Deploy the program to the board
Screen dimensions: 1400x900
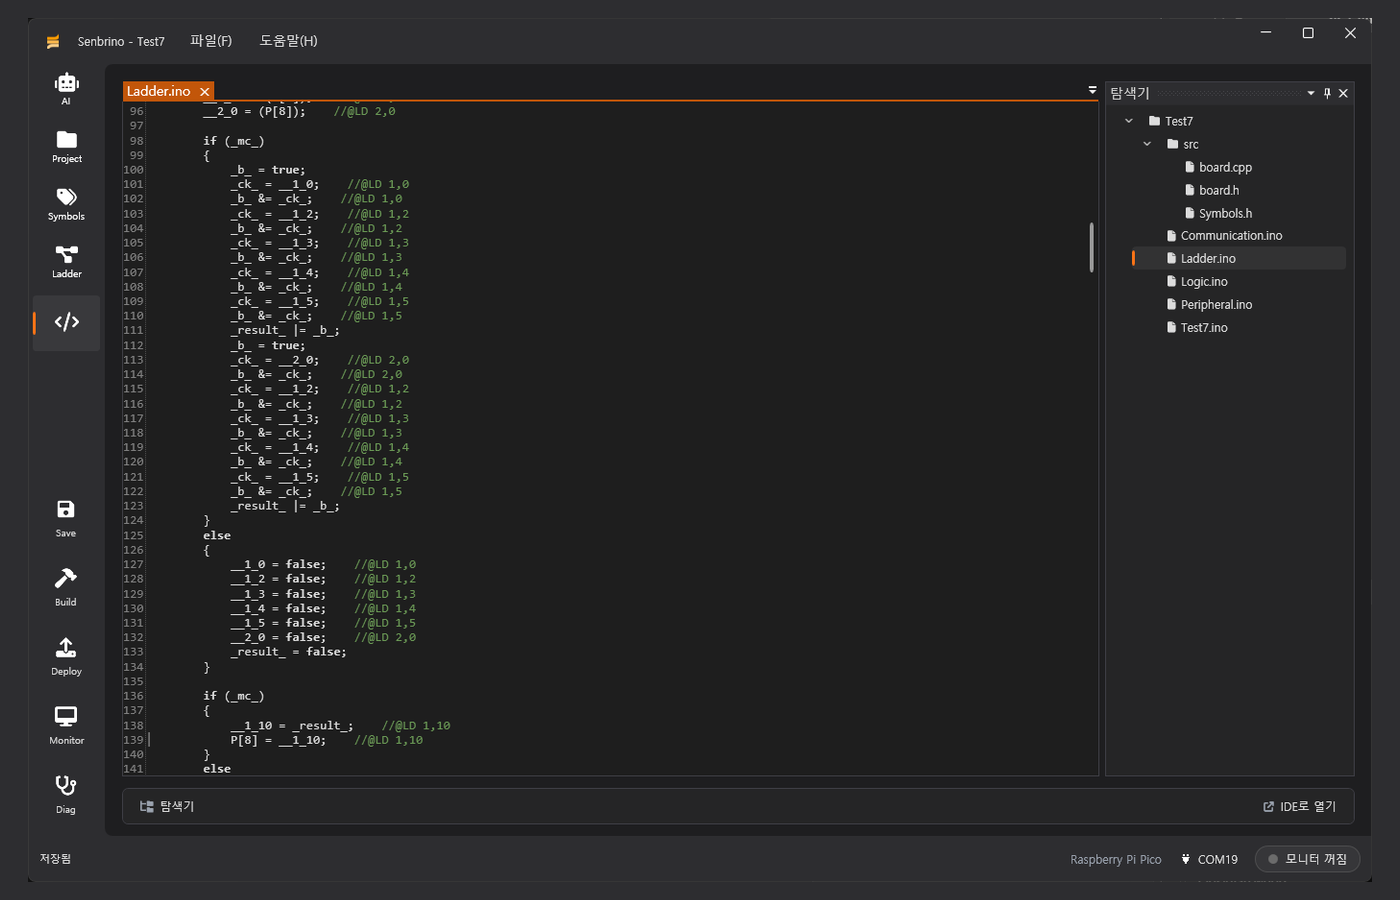coord(66,656)
